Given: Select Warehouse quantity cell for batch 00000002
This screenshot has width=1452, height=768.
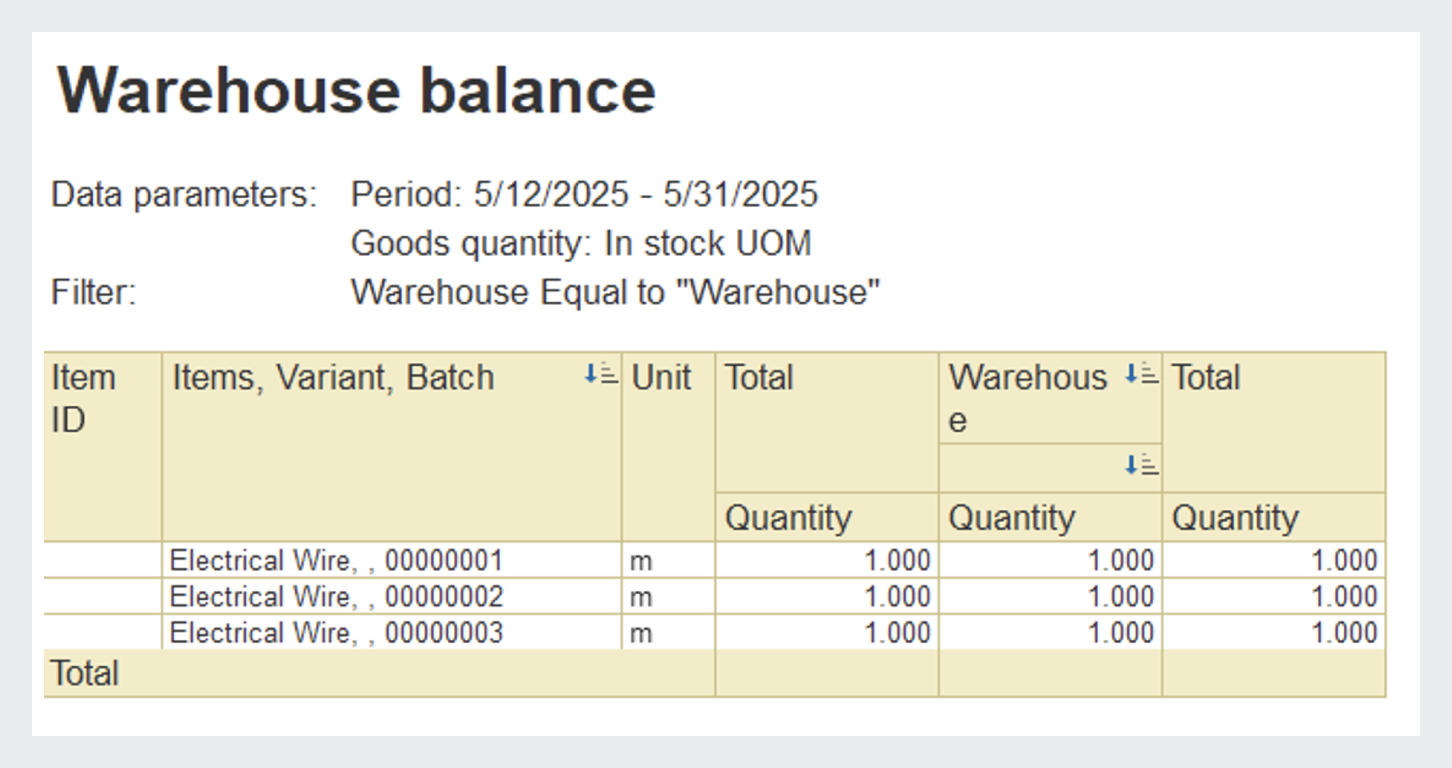Looking at the screenshot, I should coord(1050,597).
